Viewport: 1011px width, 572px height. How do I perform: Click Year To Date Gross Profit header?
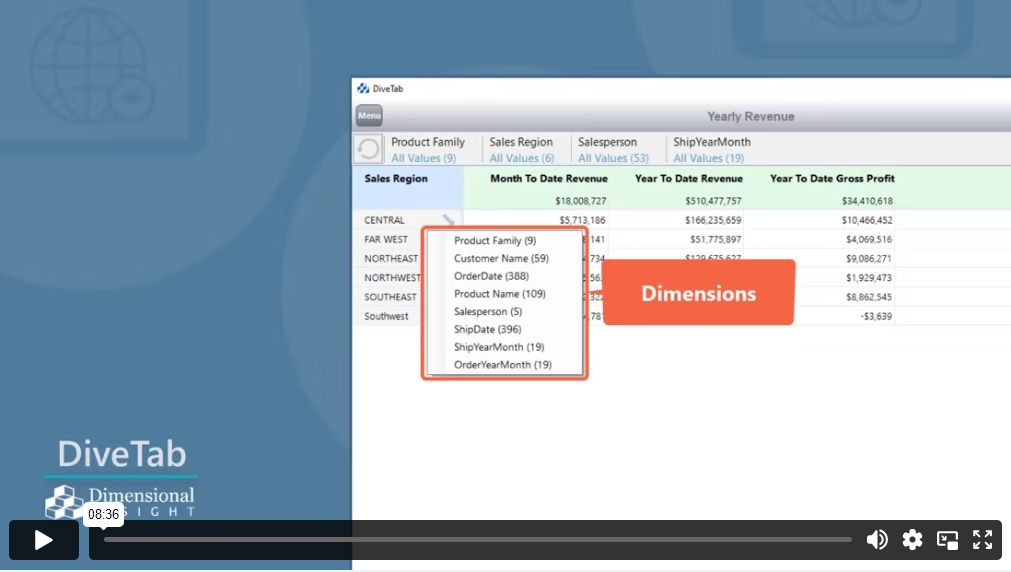(x=832, y=179)
